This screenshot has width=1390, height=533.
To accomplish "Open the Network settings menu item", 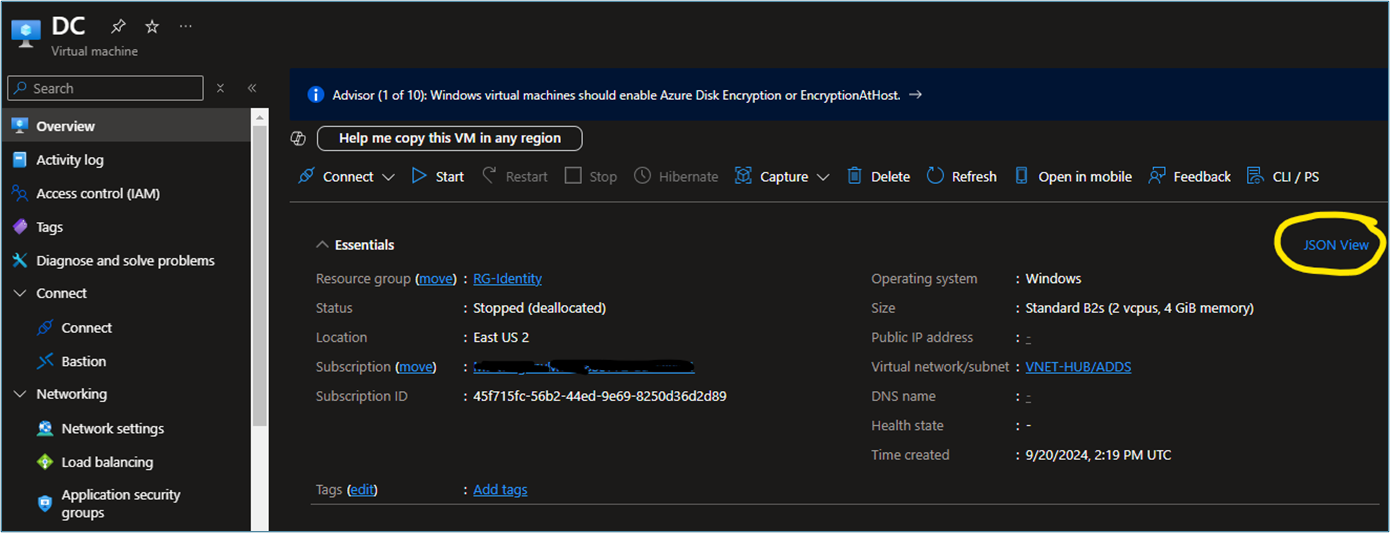I will [126, 428].
